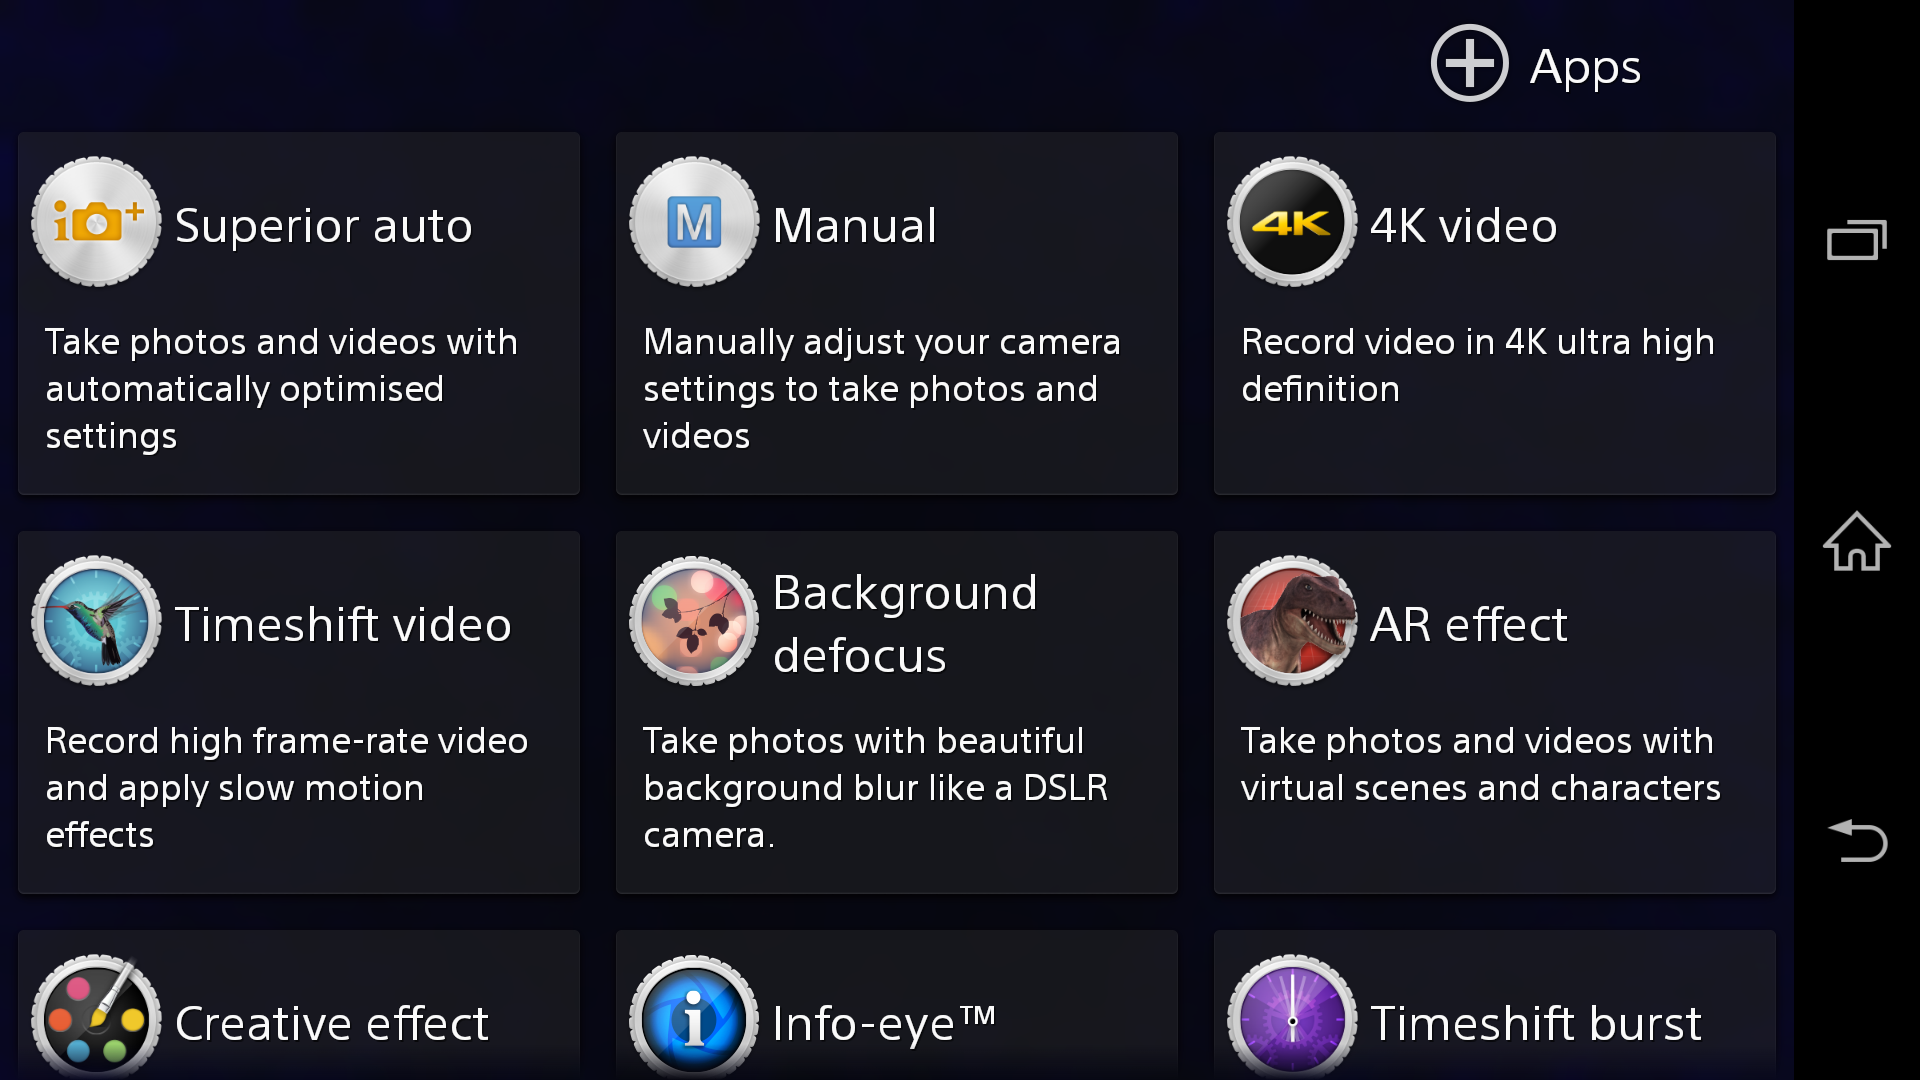The width and height of the screenshot is (1920, 1080).
Task: Open the recent apps overview button
Action: point(1857,240)
